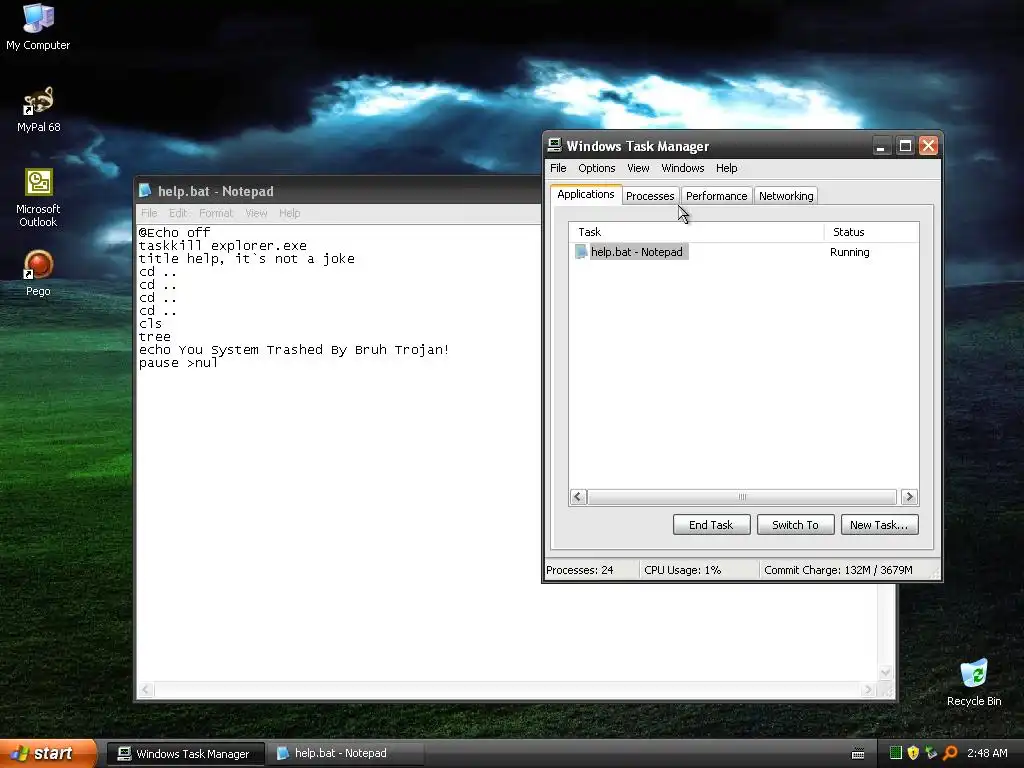Click the 'tree' line in Notepad

[155, 337]
